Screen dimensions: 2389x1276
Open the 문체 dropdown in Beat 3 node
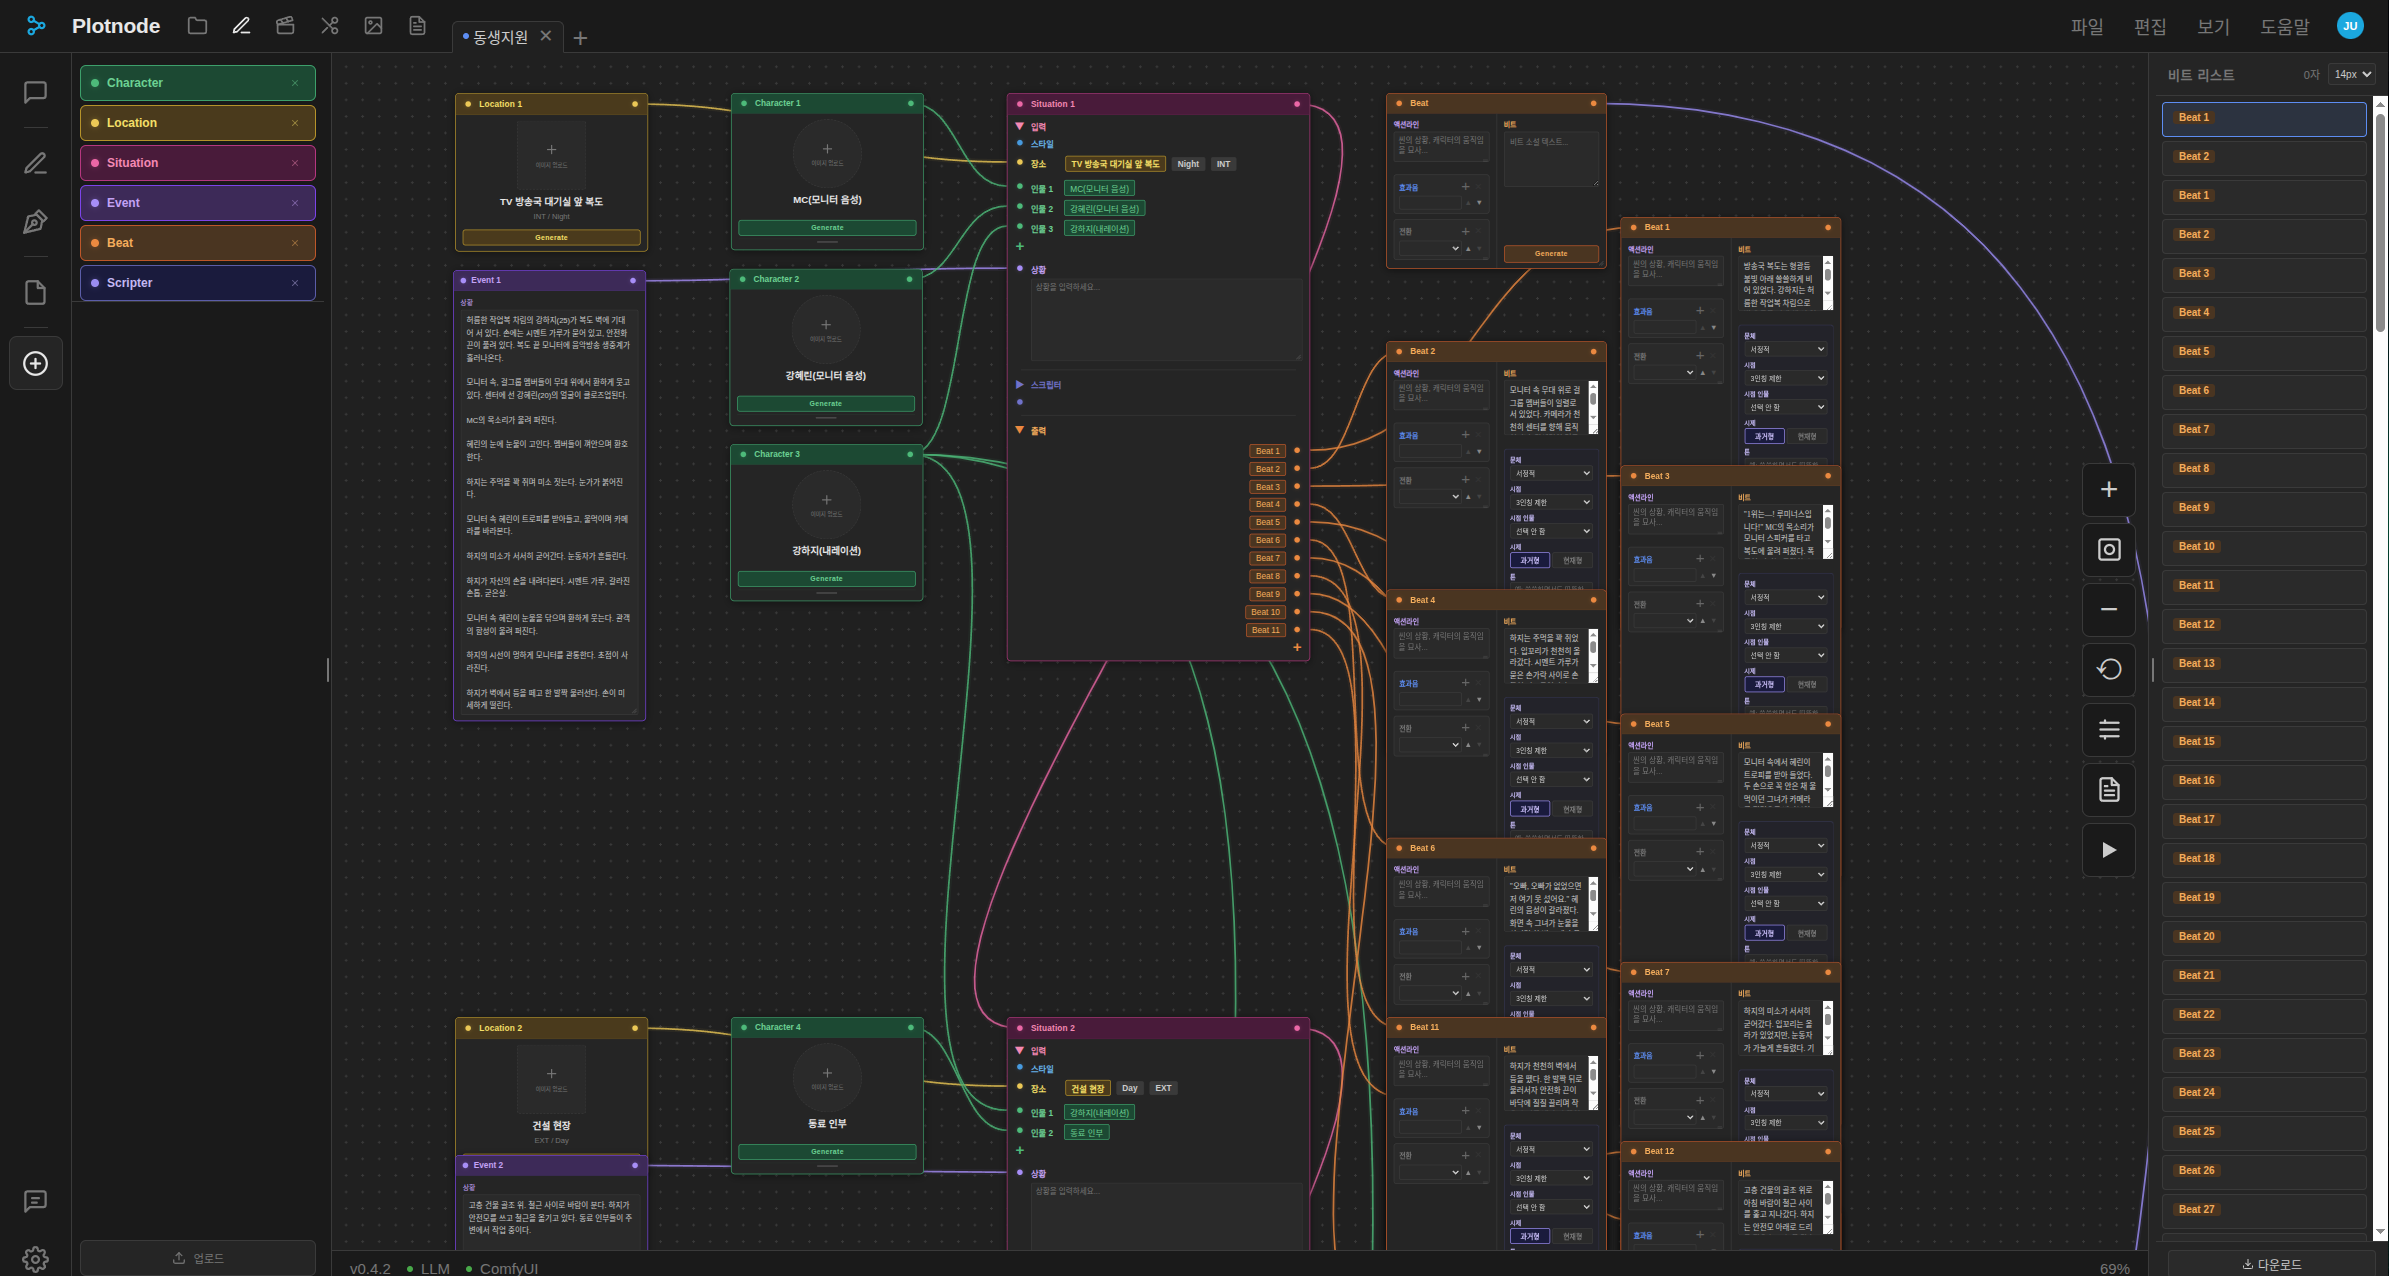point(1786,597)
